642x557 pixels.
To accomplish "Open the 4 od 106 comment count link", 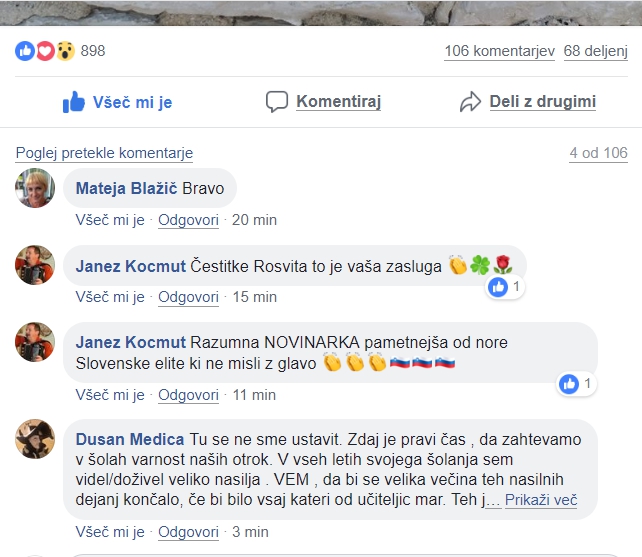I will [598, 153].
